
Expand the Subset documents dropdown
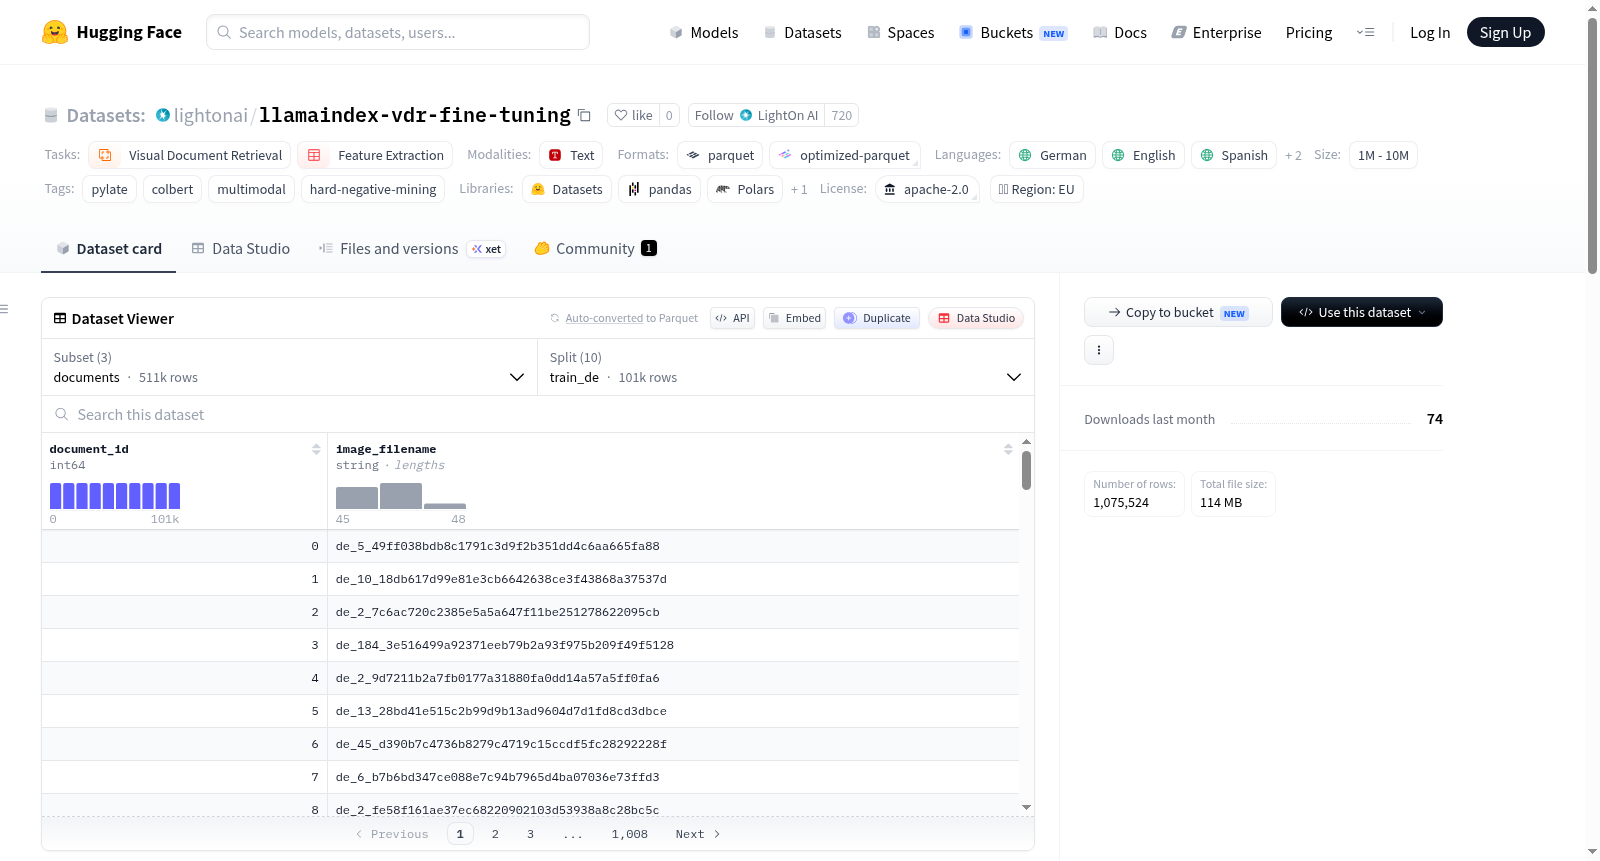click(x=289, y=367)
